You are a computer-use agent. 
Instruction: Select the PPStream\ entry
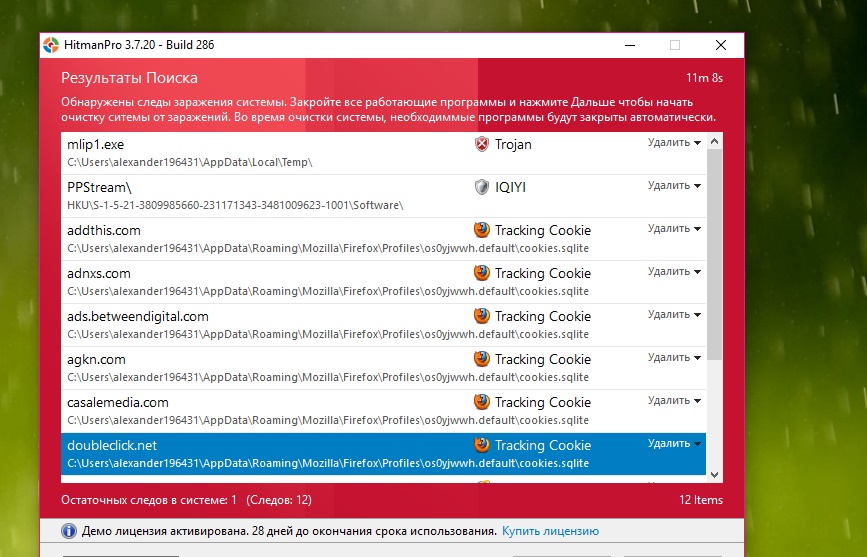[x=384, y=196]
